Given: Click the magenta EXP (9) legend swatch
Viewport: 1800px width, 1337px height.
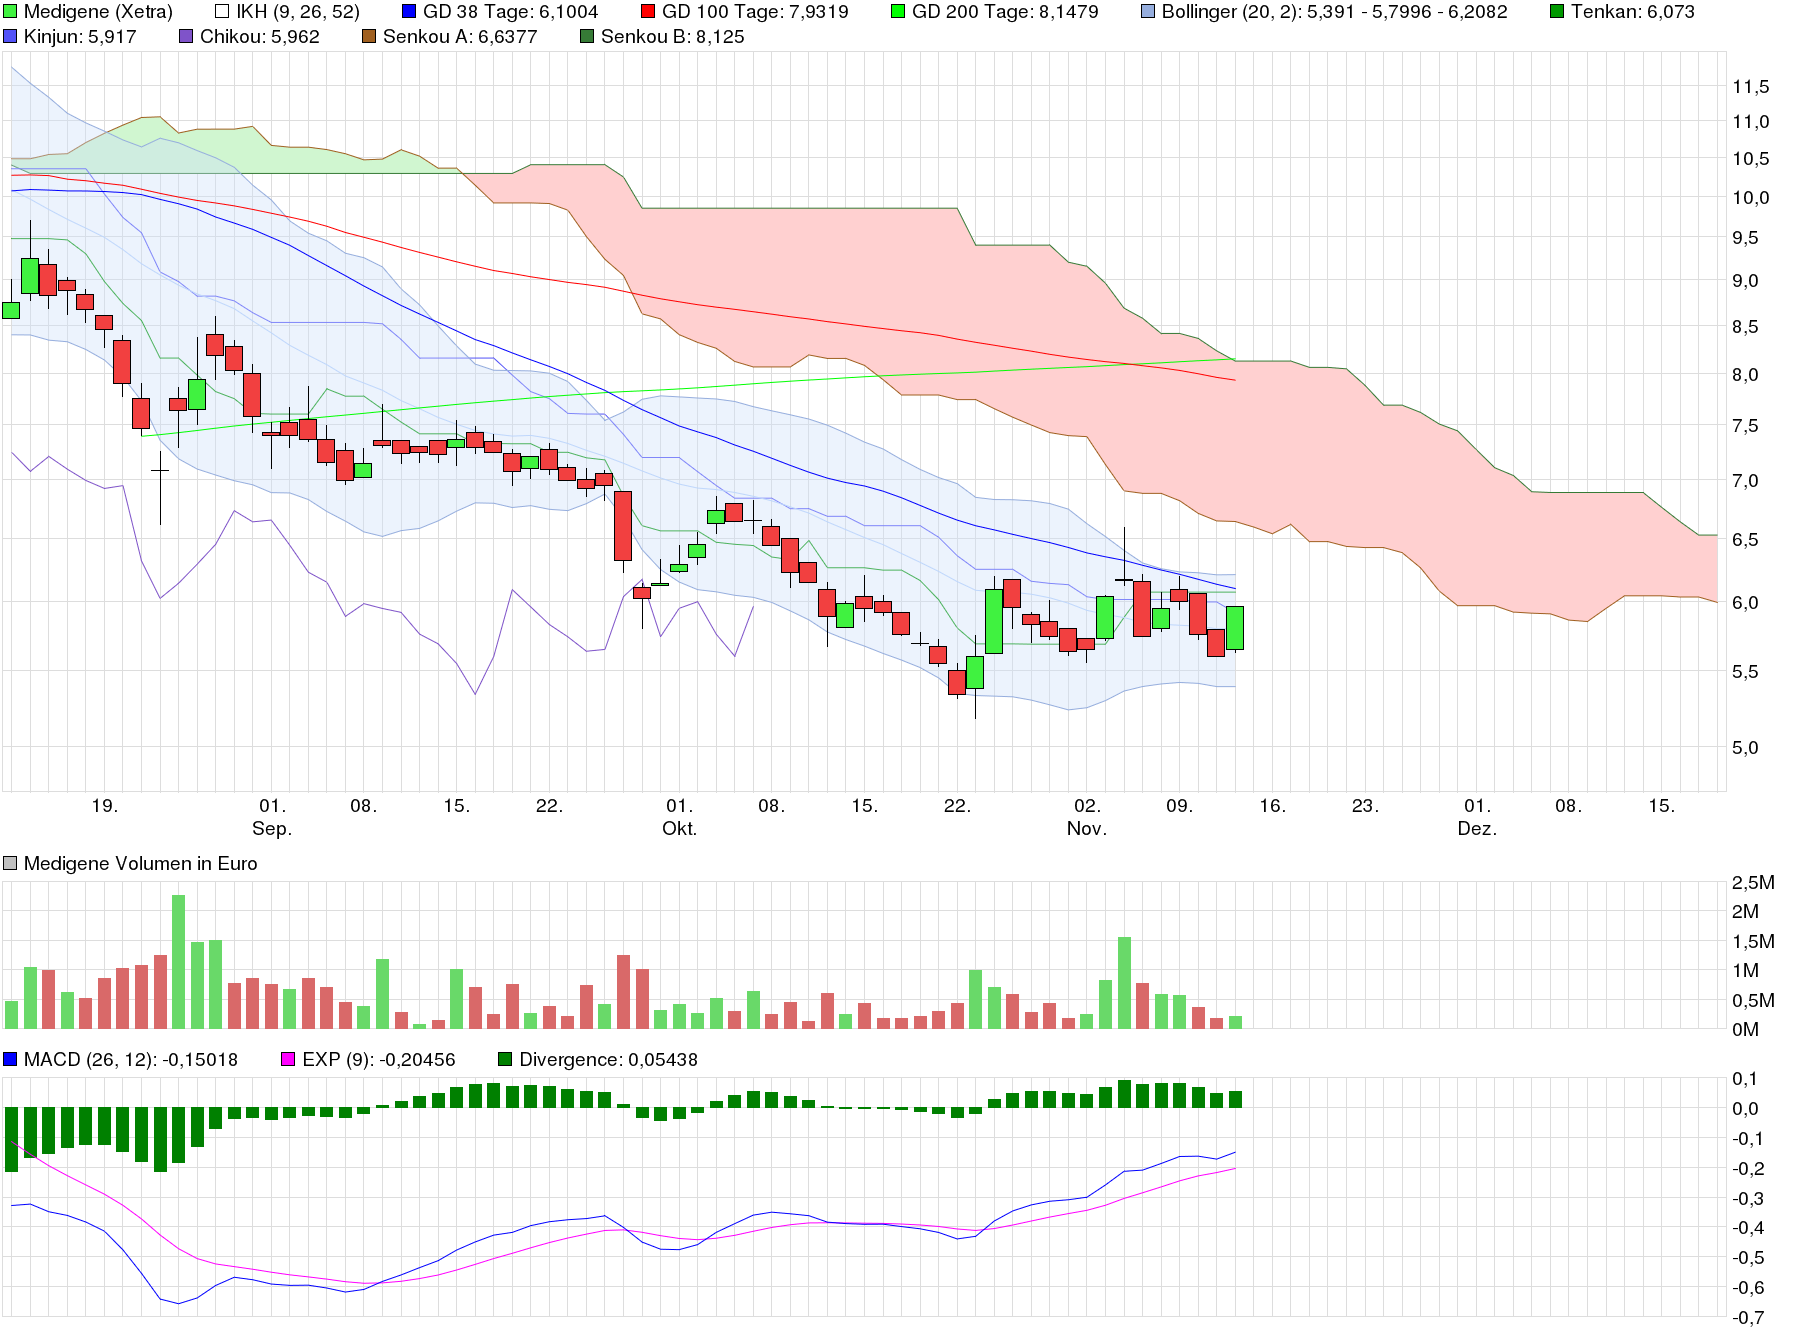Looking at the screenshot, I should click(288, 1059).
